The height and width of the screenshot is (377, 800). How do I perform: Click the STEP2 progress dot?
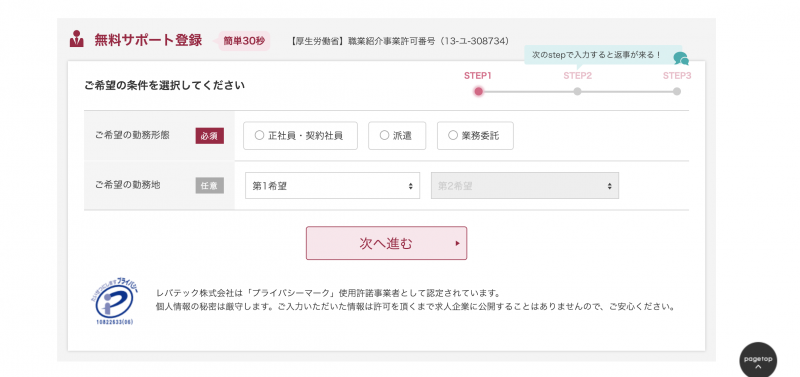click(577, 92)
